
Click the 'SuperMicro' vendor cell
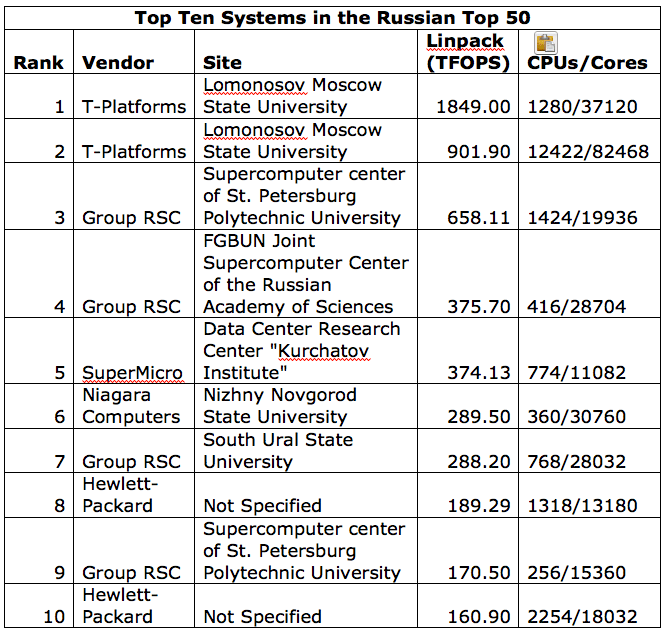132,373
